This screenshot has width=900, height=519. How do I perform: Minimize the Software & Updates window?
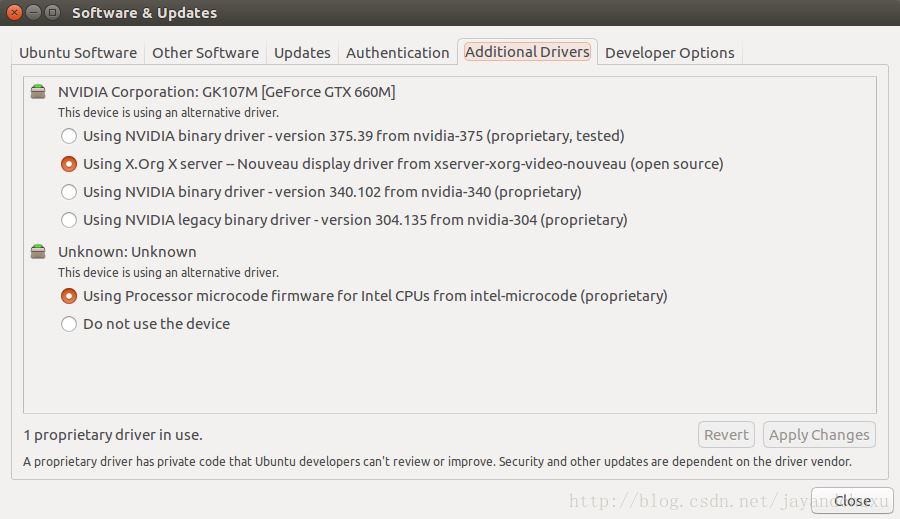pyautogui.click(x=33, y=12)
